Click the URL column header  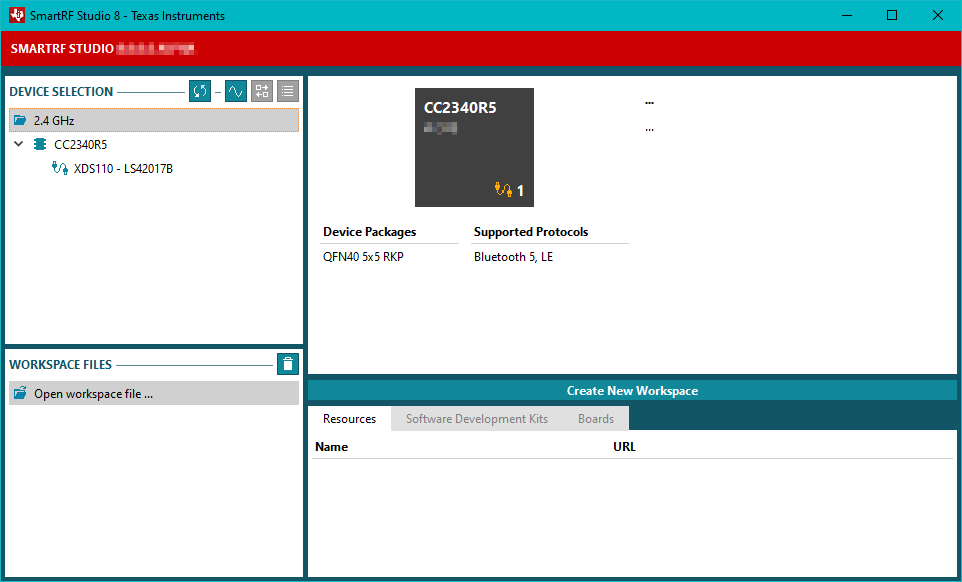pyautogui.click(x=624, y=447)
